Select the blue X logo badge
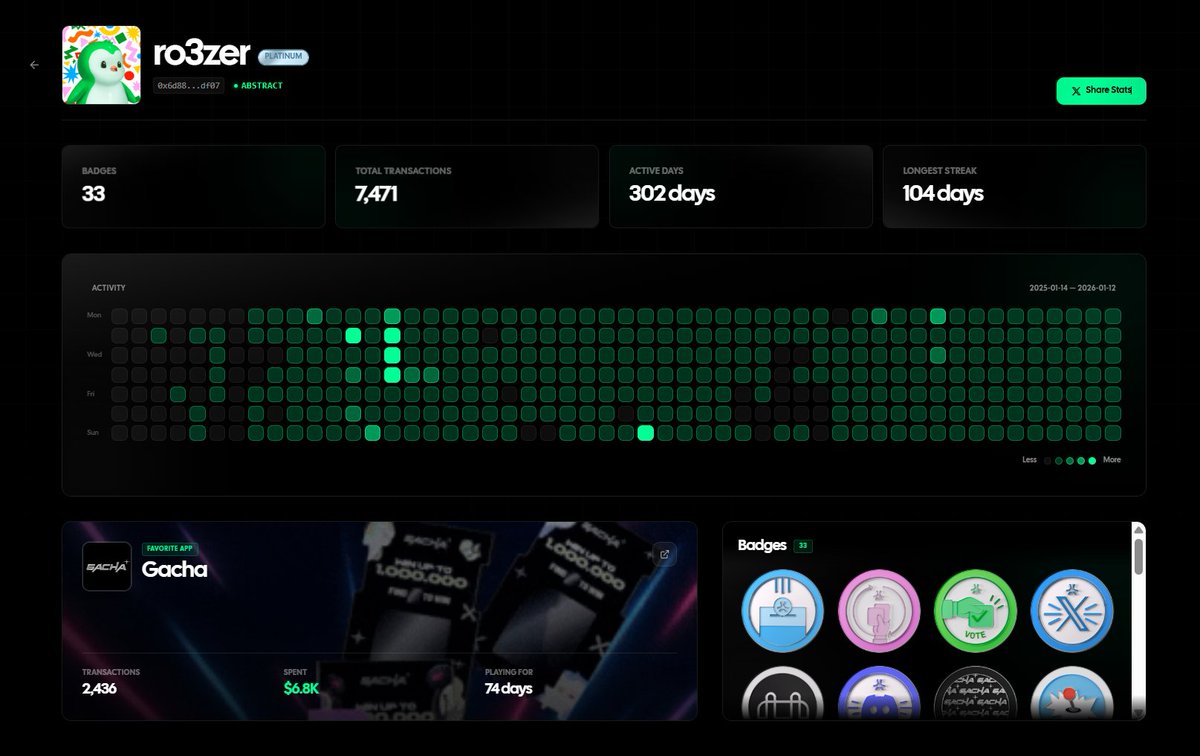 click(x=1072, y=611)
